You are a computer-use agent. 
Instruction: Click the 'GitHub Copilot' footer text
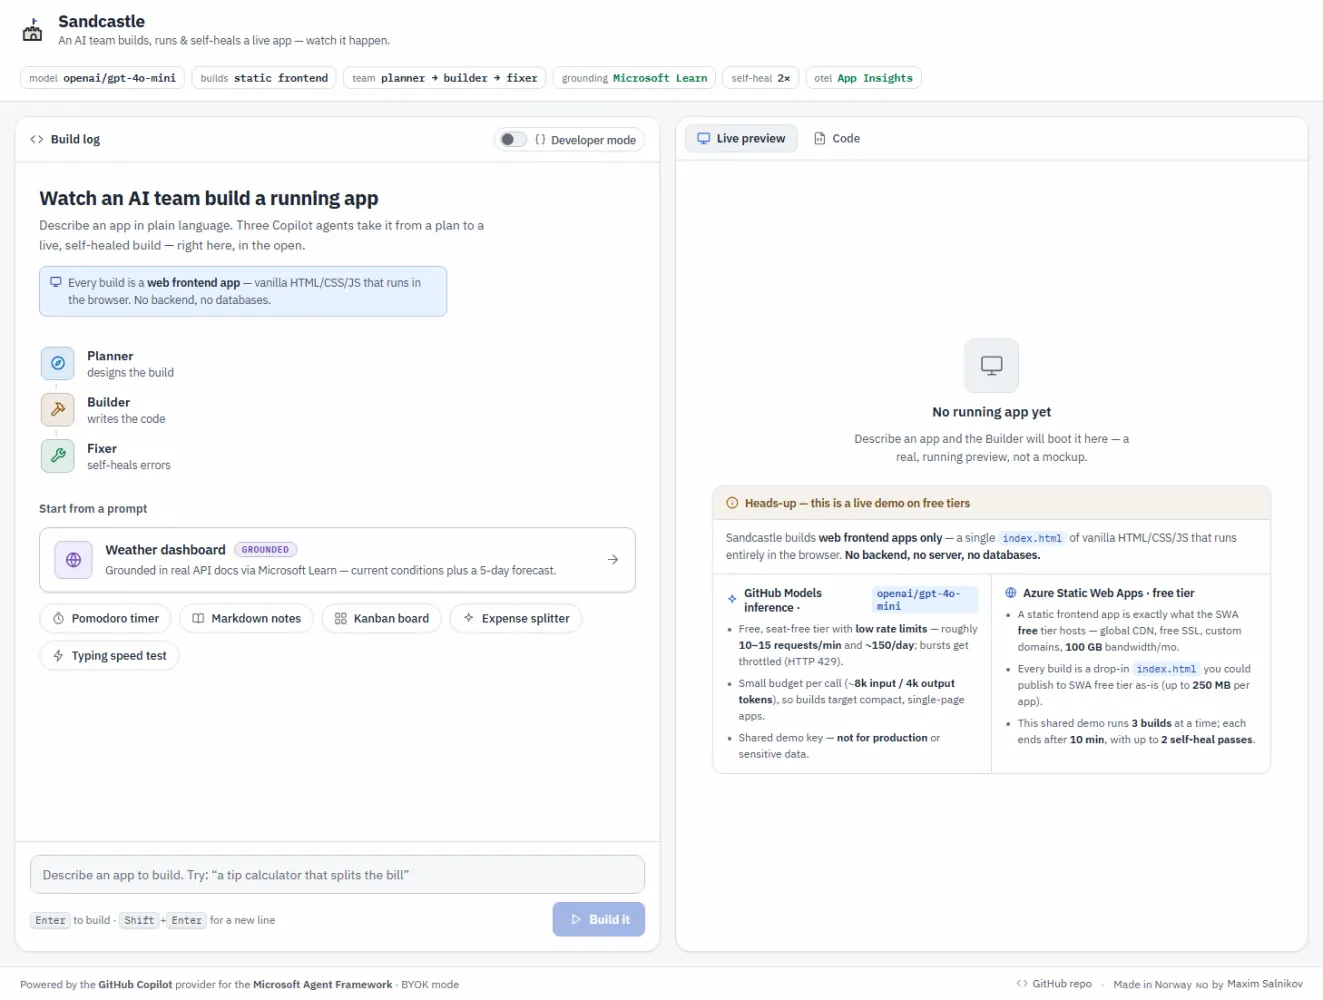pos(135,985)
